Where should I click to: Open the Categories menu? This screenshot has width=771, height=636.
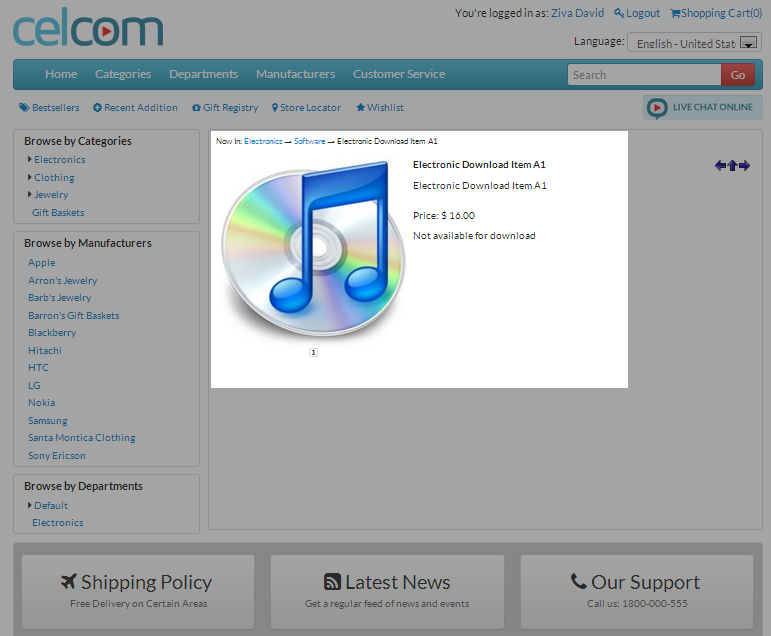[x=123, y=74]
